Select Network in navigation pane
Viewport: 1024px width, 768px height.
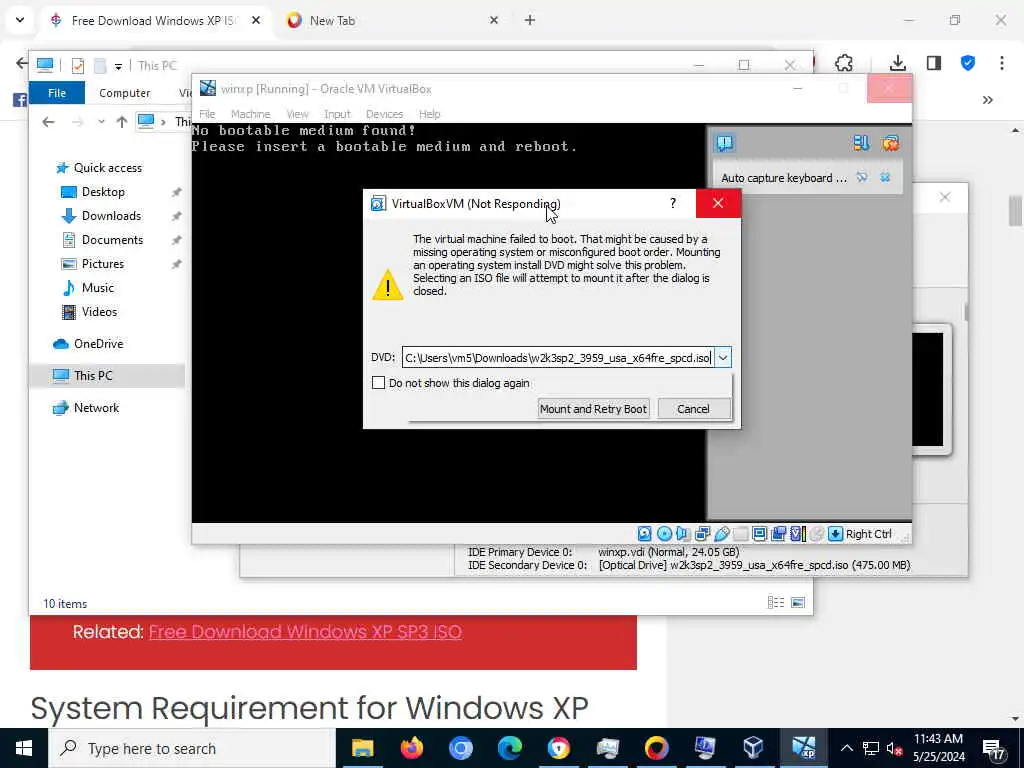point(96,408)
